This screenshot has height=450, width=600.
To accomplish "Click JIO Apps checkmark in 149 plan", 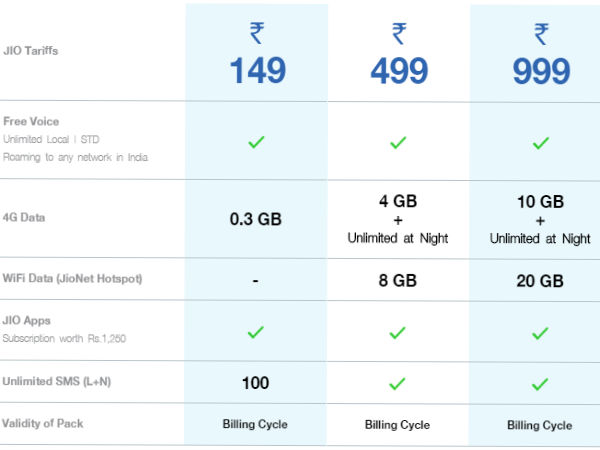I will click(256, 332).
